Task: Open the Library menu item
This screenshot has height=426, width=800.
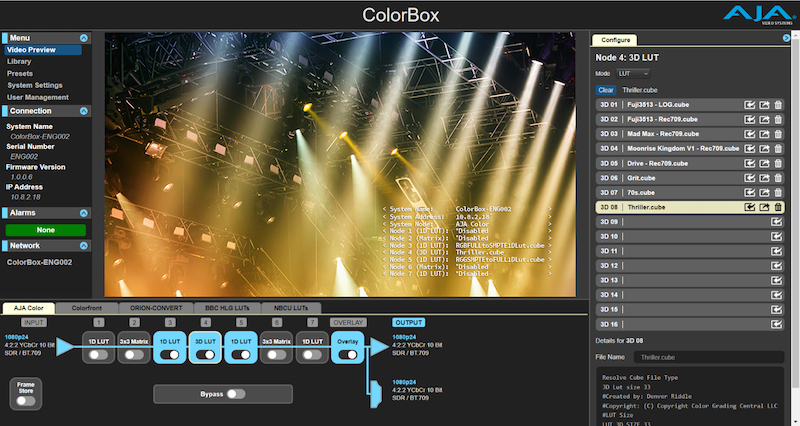Action: click(x=19, y=62)
